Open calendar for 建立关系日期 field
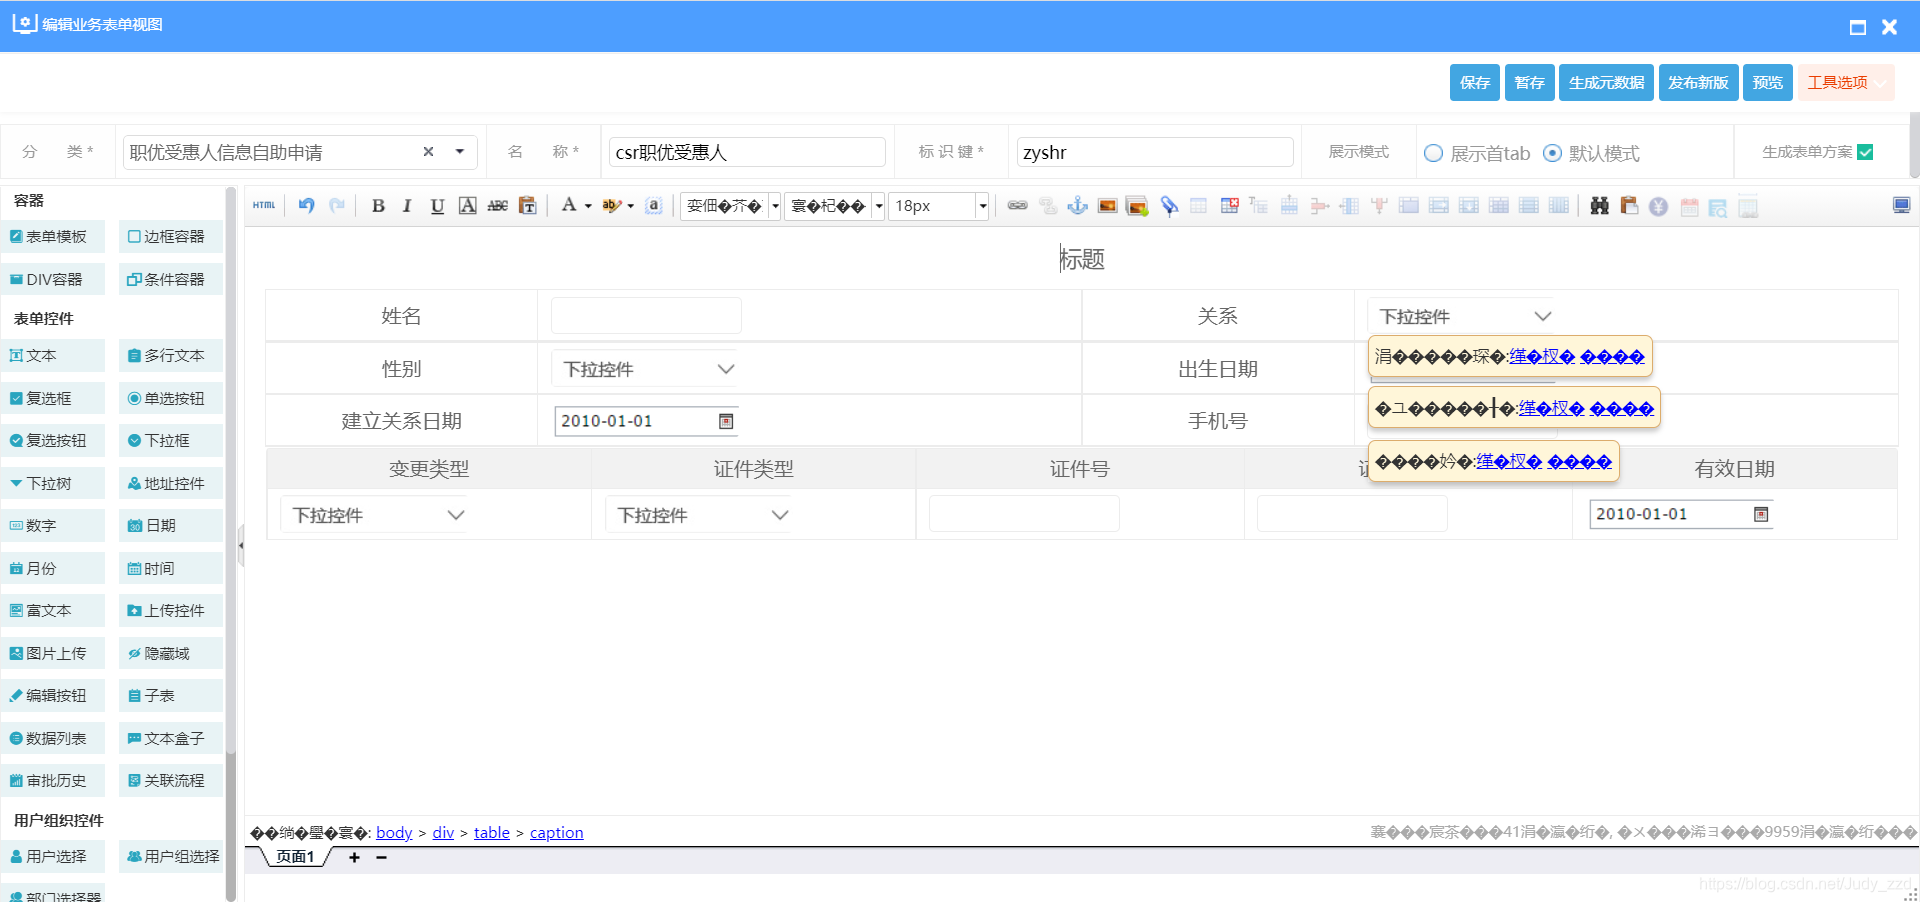This screenshot has width=1920, height=902. [727, 421]
